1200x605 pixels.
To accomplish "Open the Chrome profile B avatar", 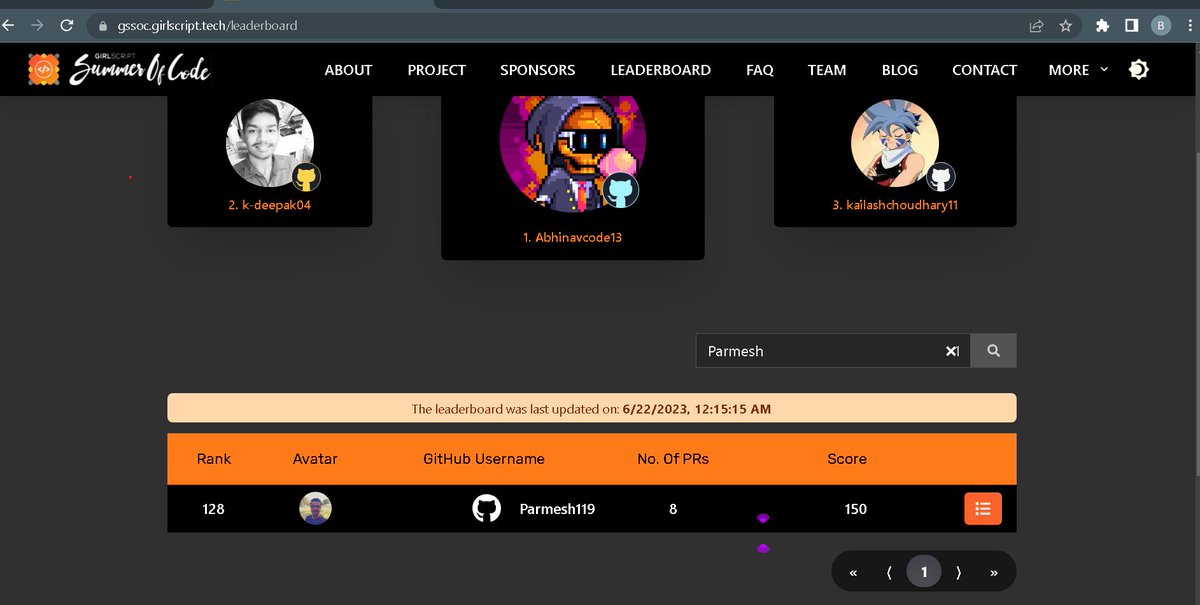I will [x=1161, y=26].
